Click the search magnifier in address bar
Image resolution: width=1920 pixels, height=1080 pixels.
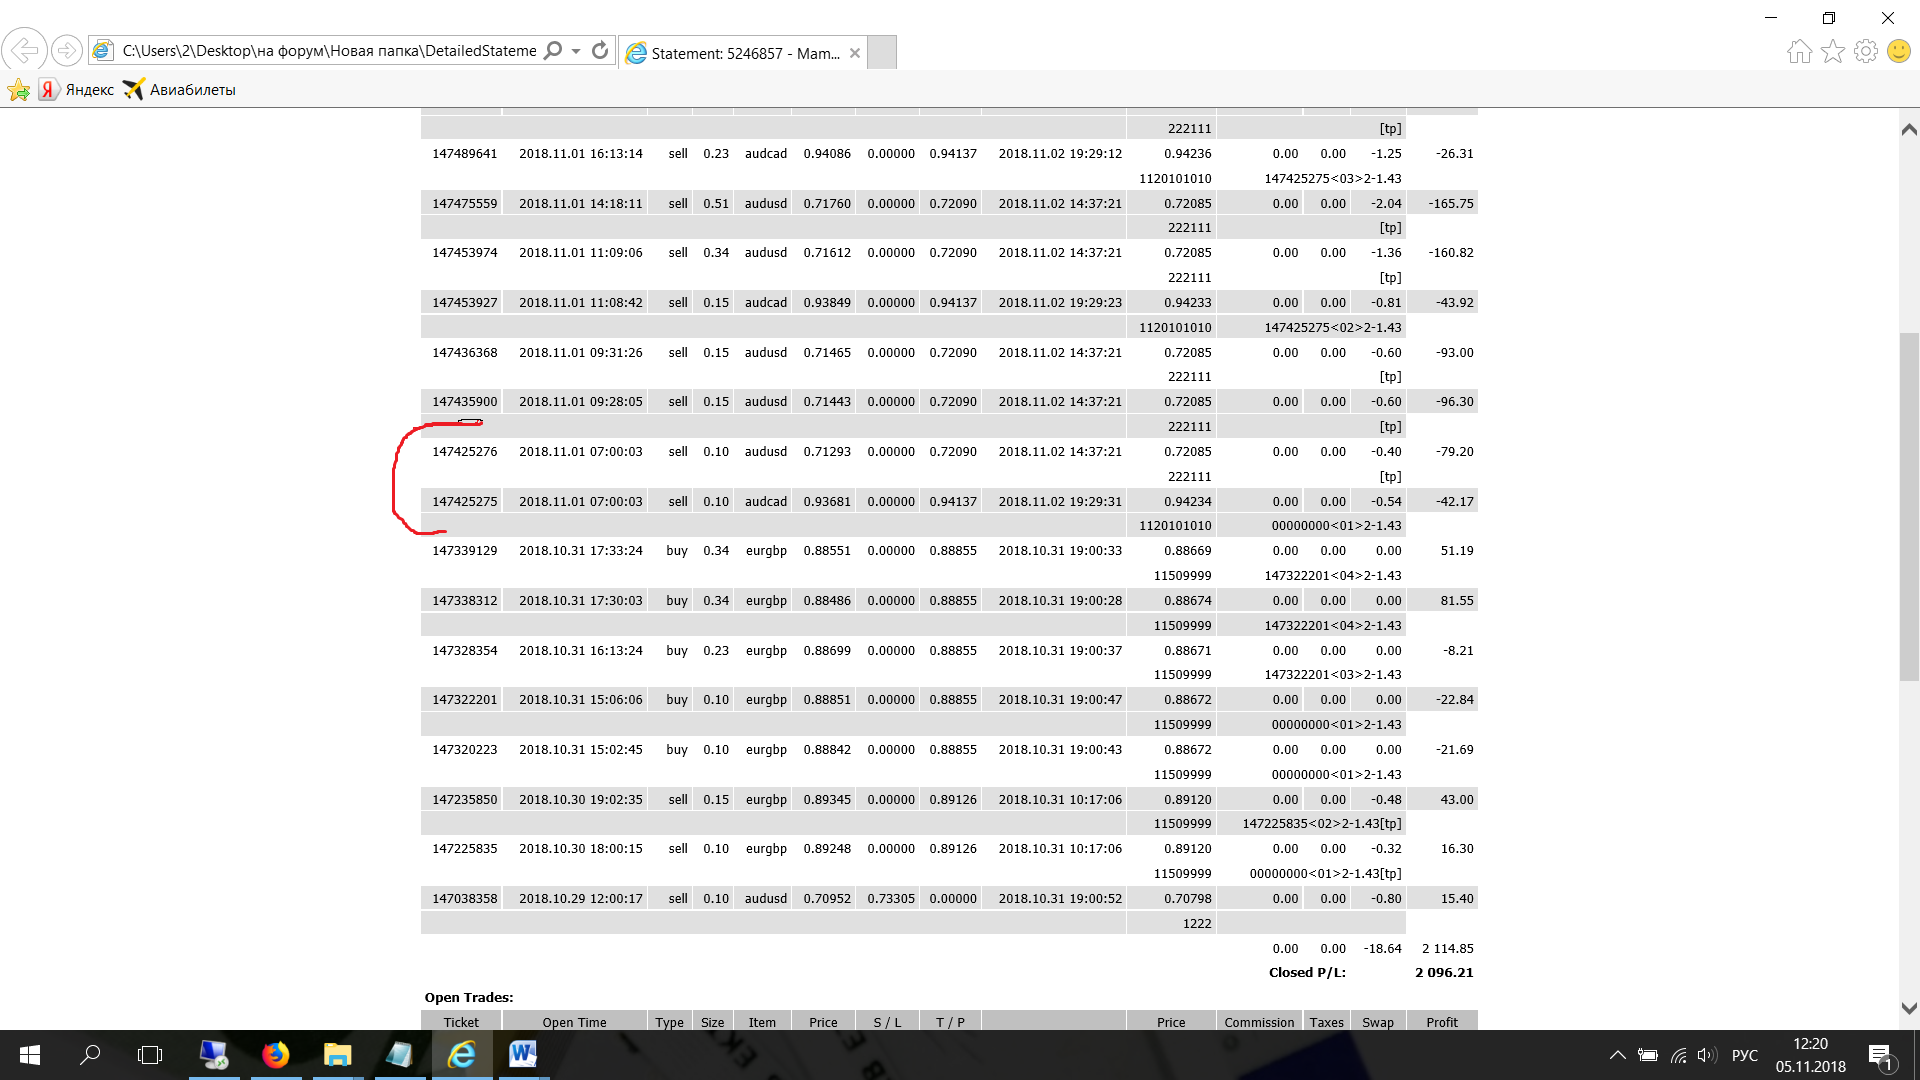pos(552,50)
